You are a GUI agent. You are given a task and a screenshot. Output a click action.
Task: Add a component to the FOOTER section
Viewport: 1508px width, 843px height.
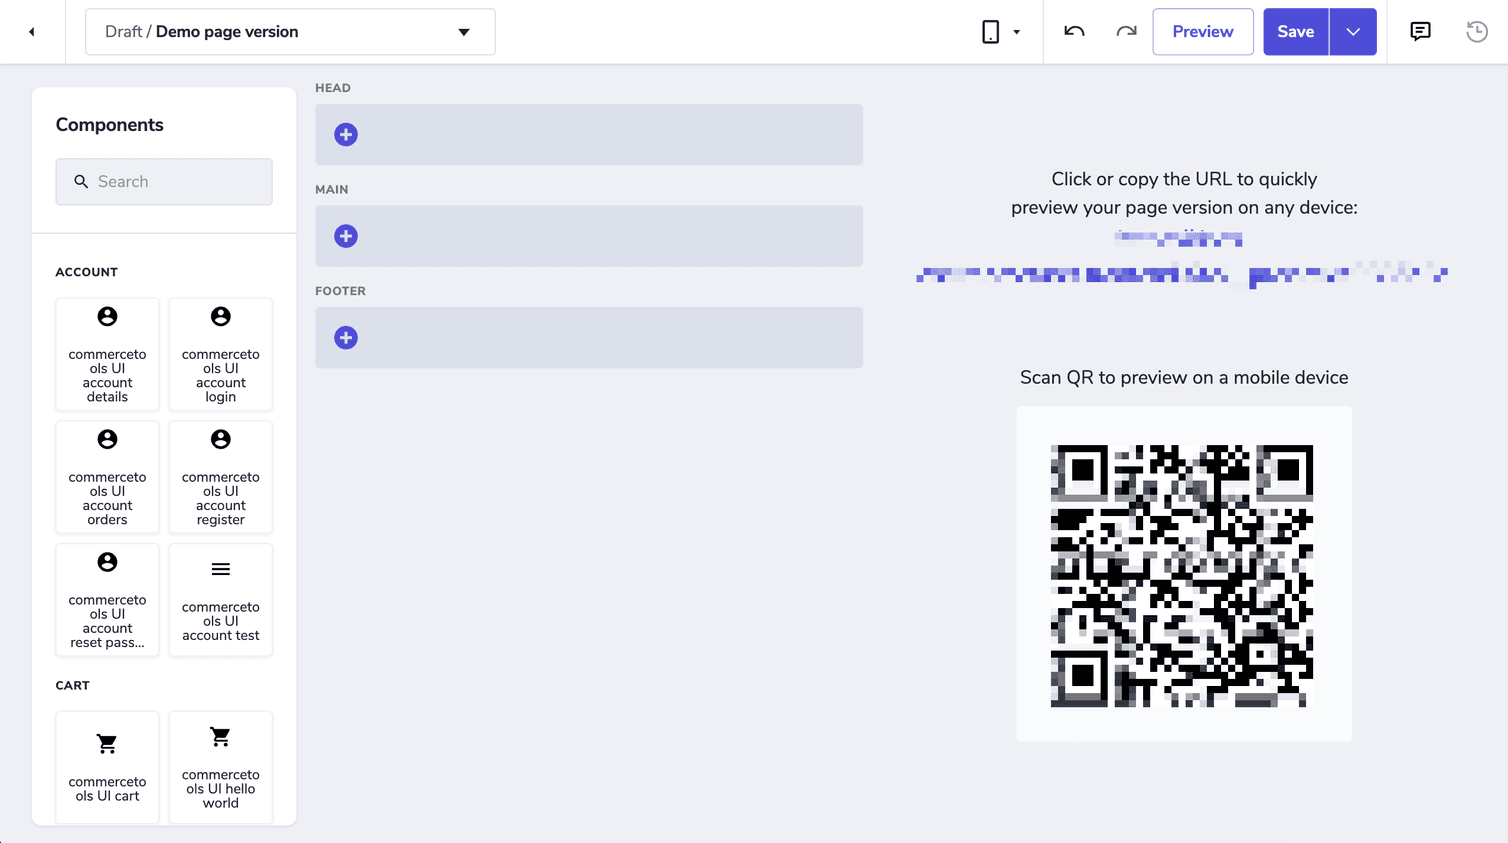(x=346, y=337)
